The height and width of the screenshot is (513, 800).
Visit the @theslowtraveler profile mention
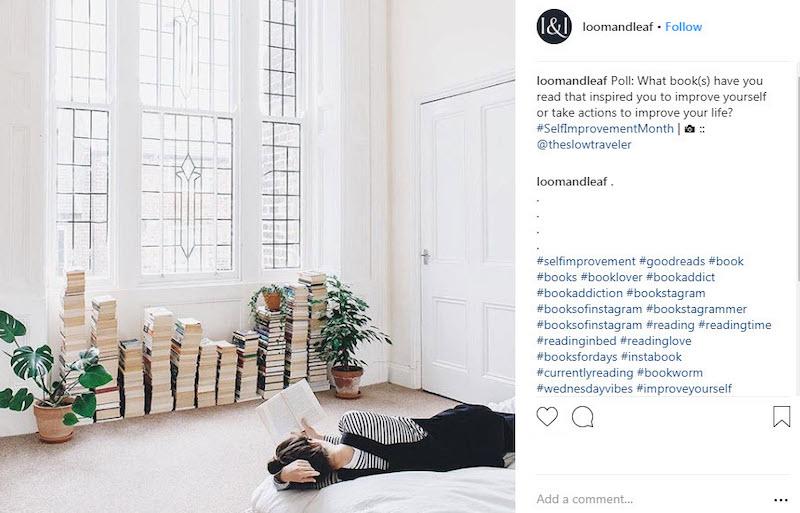coord(584,144)
